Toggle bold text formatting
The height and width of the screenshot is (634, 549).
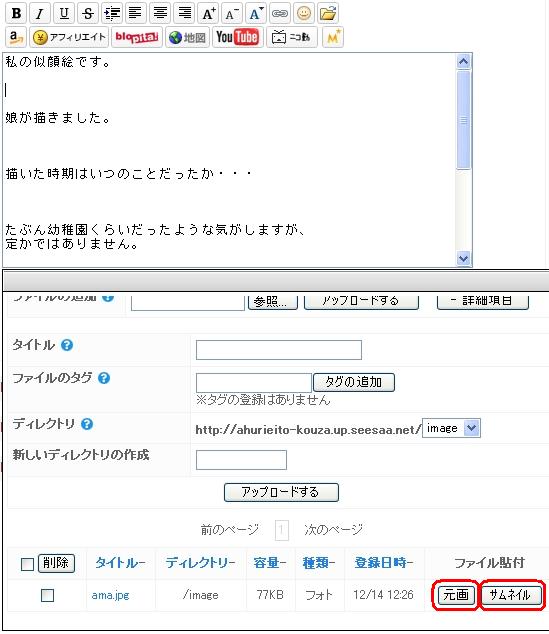click(x=17, y=13)
